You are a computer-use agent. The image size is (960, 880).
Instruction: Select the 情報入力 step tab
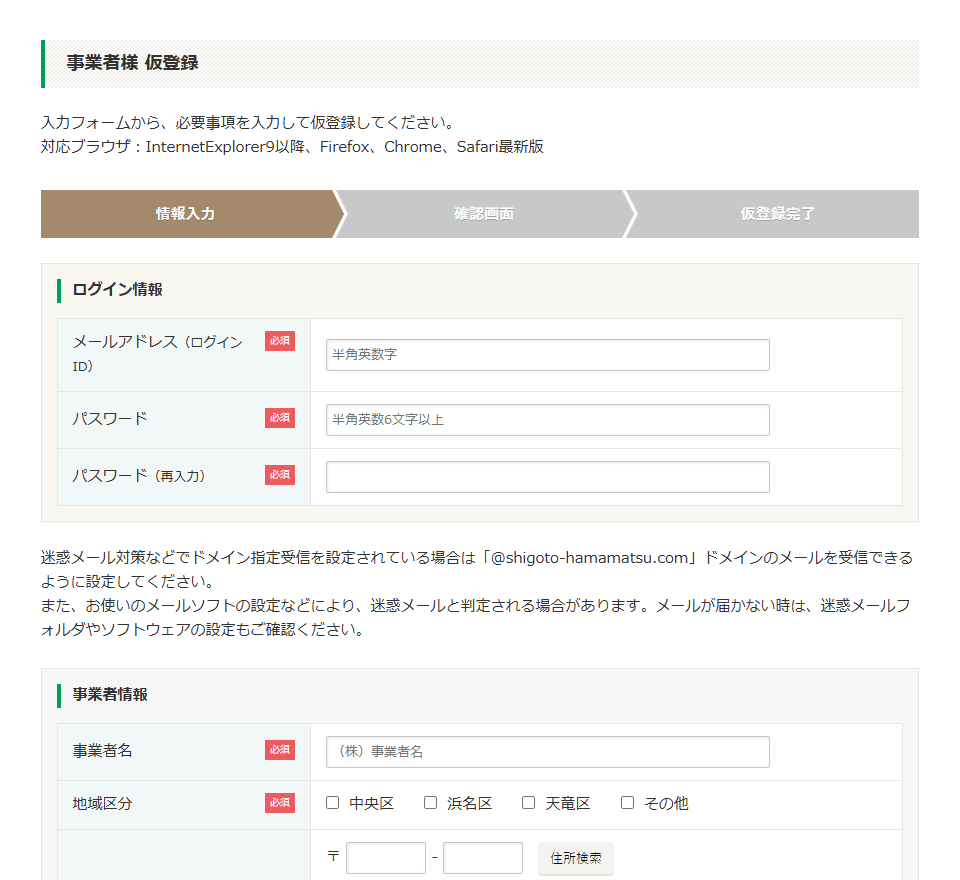click(186, 214)
